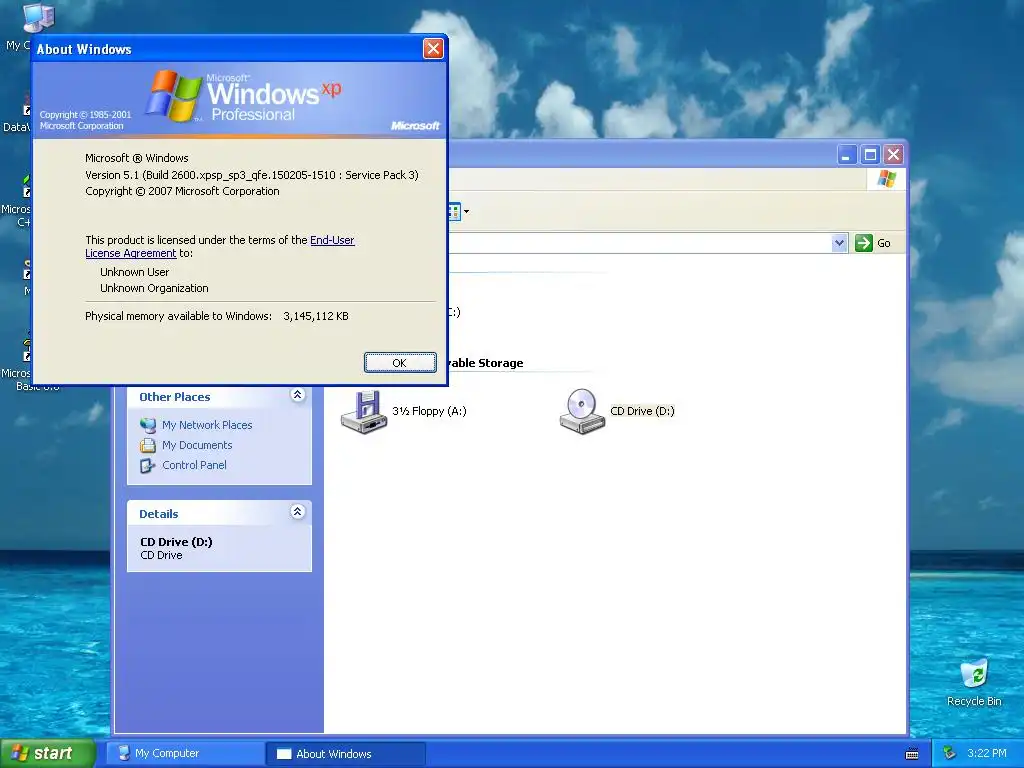1024x768 pixels.
Task: Click the Version 5.1 build text line
Action: [x=252, y=175]
